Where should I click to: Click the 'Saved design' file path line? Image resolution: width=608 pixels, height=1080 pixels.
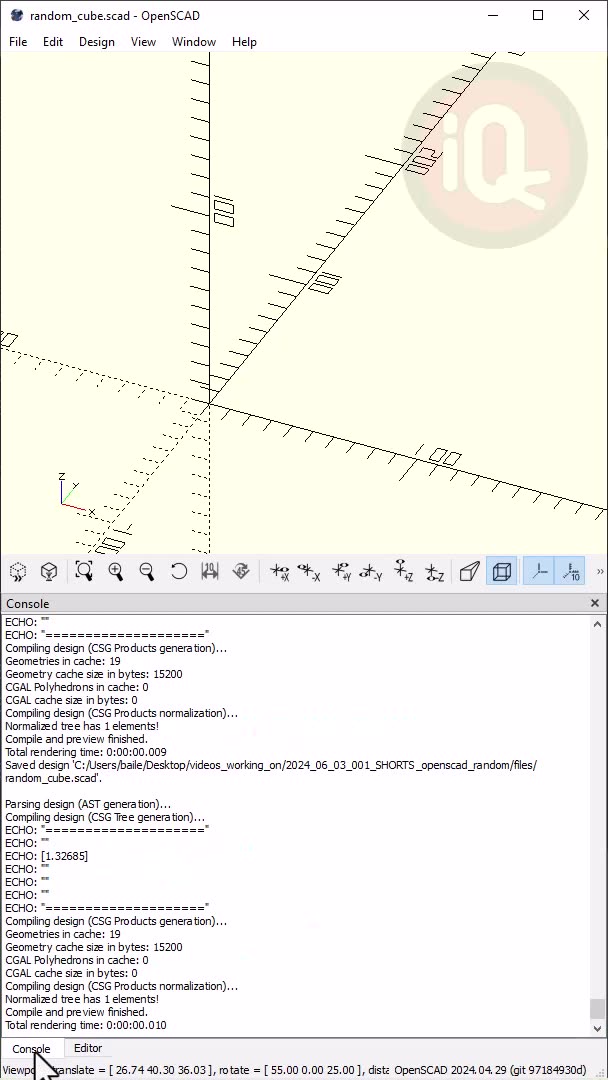tap(271, 772)
